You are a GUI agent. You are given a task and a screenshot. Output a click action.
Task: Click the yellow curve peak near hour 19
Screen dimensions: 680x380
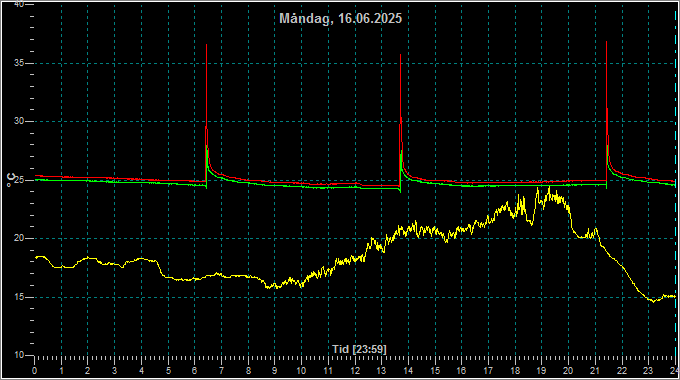(549, 188)
